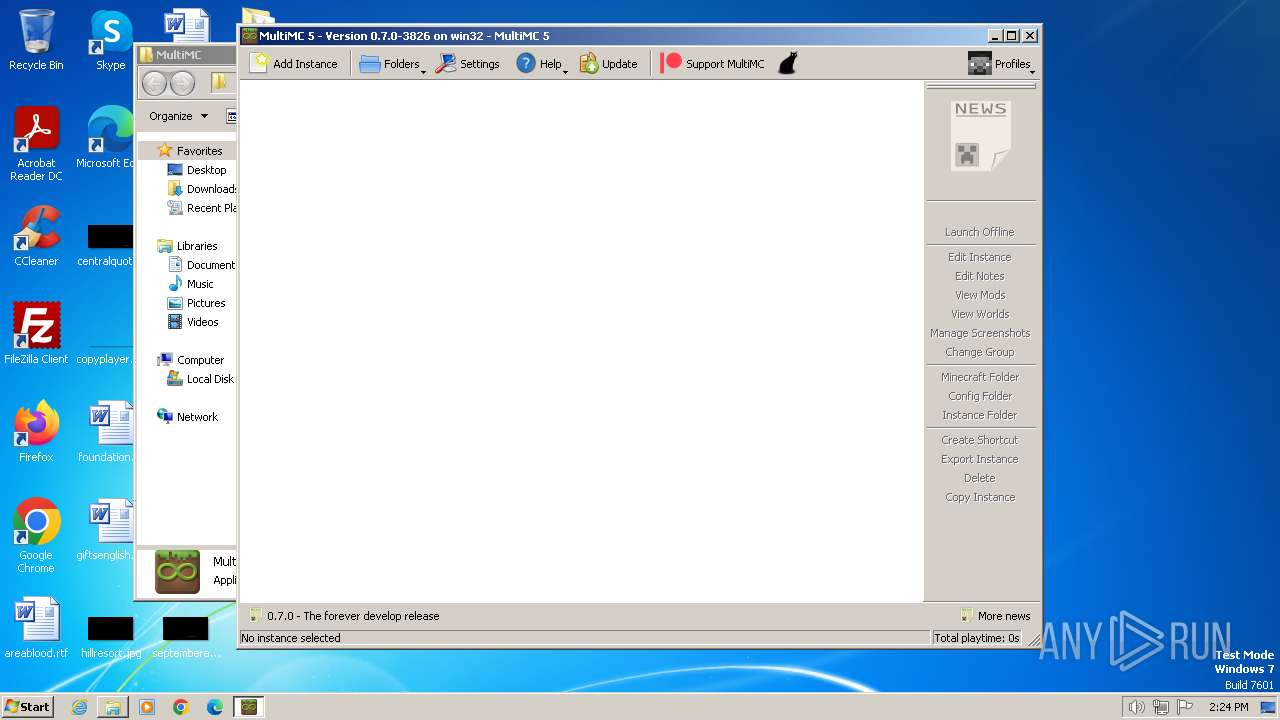Screen dimensions: 1280x720
Task: Click the 'No instance selected' status text
Action: (291, 638)
